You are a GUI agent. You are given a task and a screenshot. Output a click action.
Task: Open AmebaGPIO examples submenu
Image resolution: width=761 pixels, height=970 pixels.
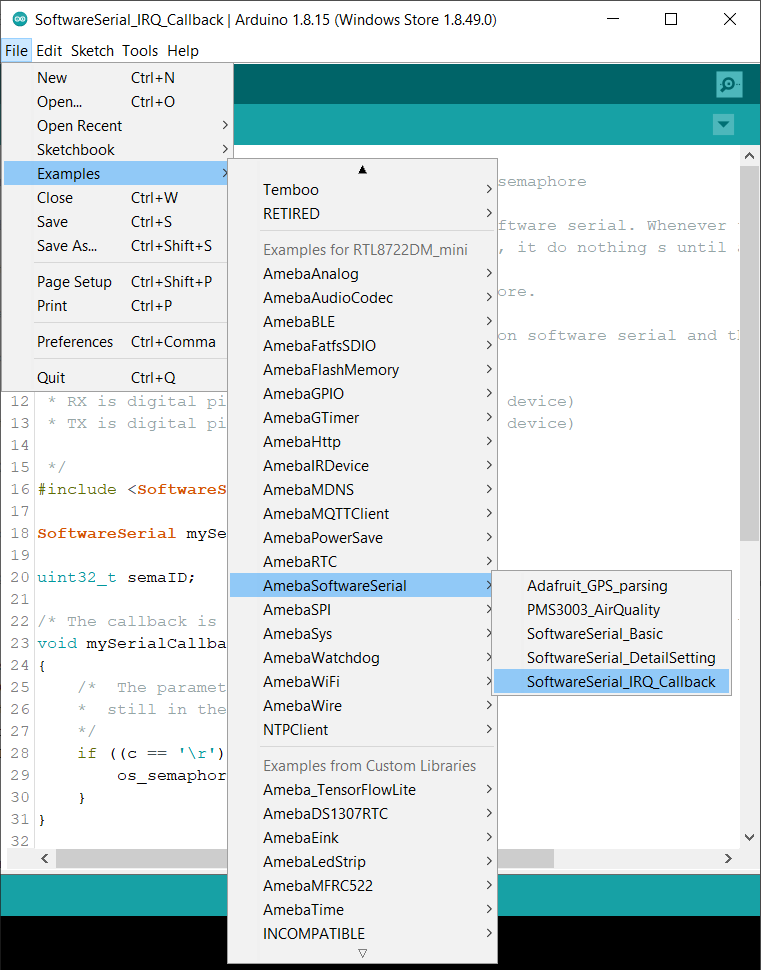363,394
